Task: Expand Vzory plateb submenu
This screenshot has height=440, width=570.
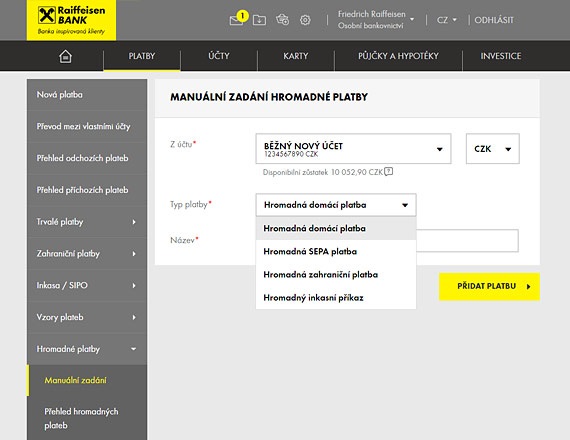Action: tap(87, 317)
